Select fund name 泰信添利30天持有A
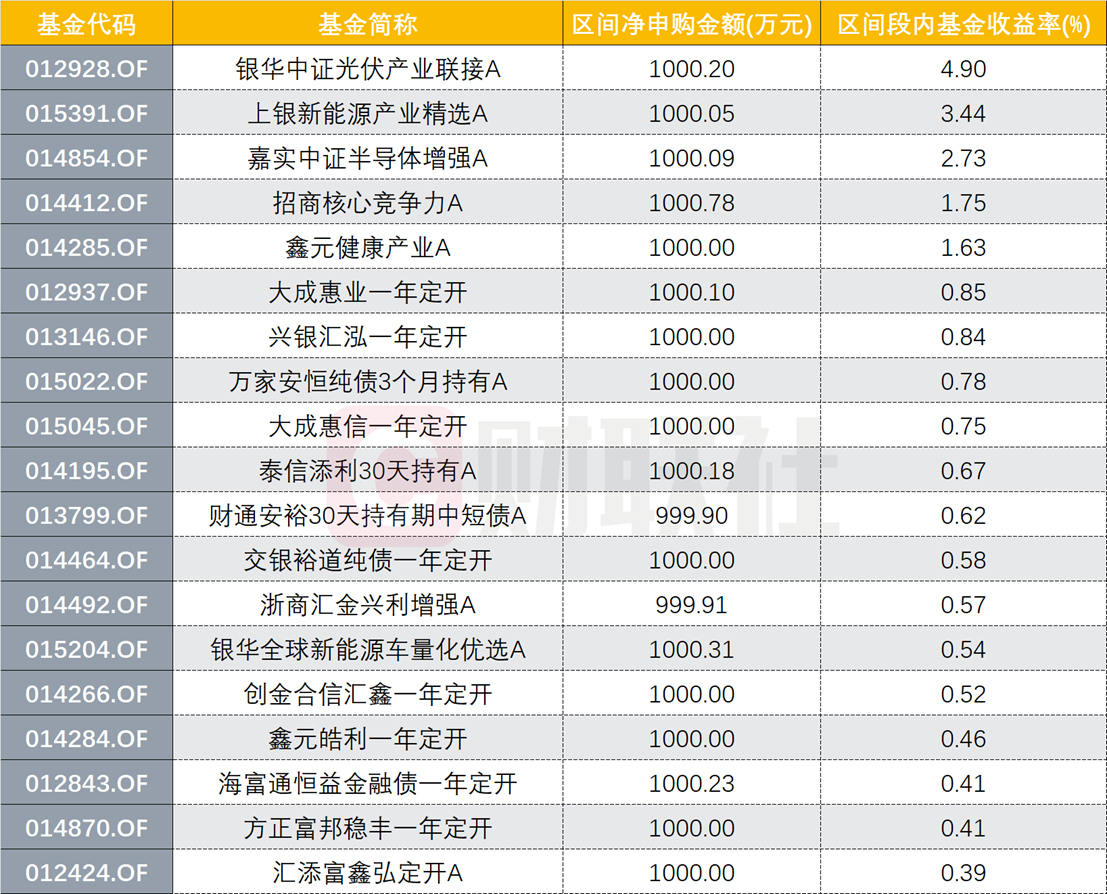 pos(368,471)
